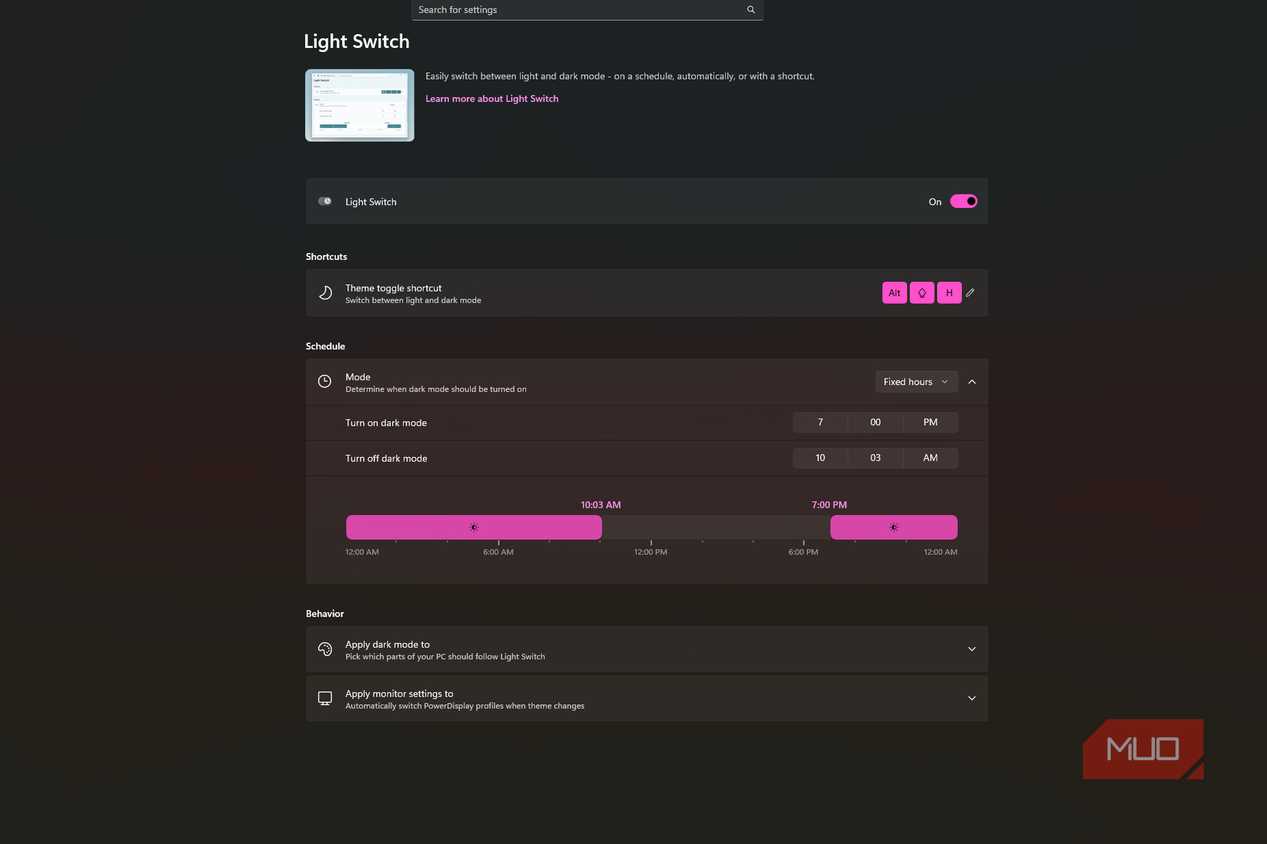Screen dimensions: 1267x844
Task: Collapse the Mode schedule section
Action: tap(972, 382)
